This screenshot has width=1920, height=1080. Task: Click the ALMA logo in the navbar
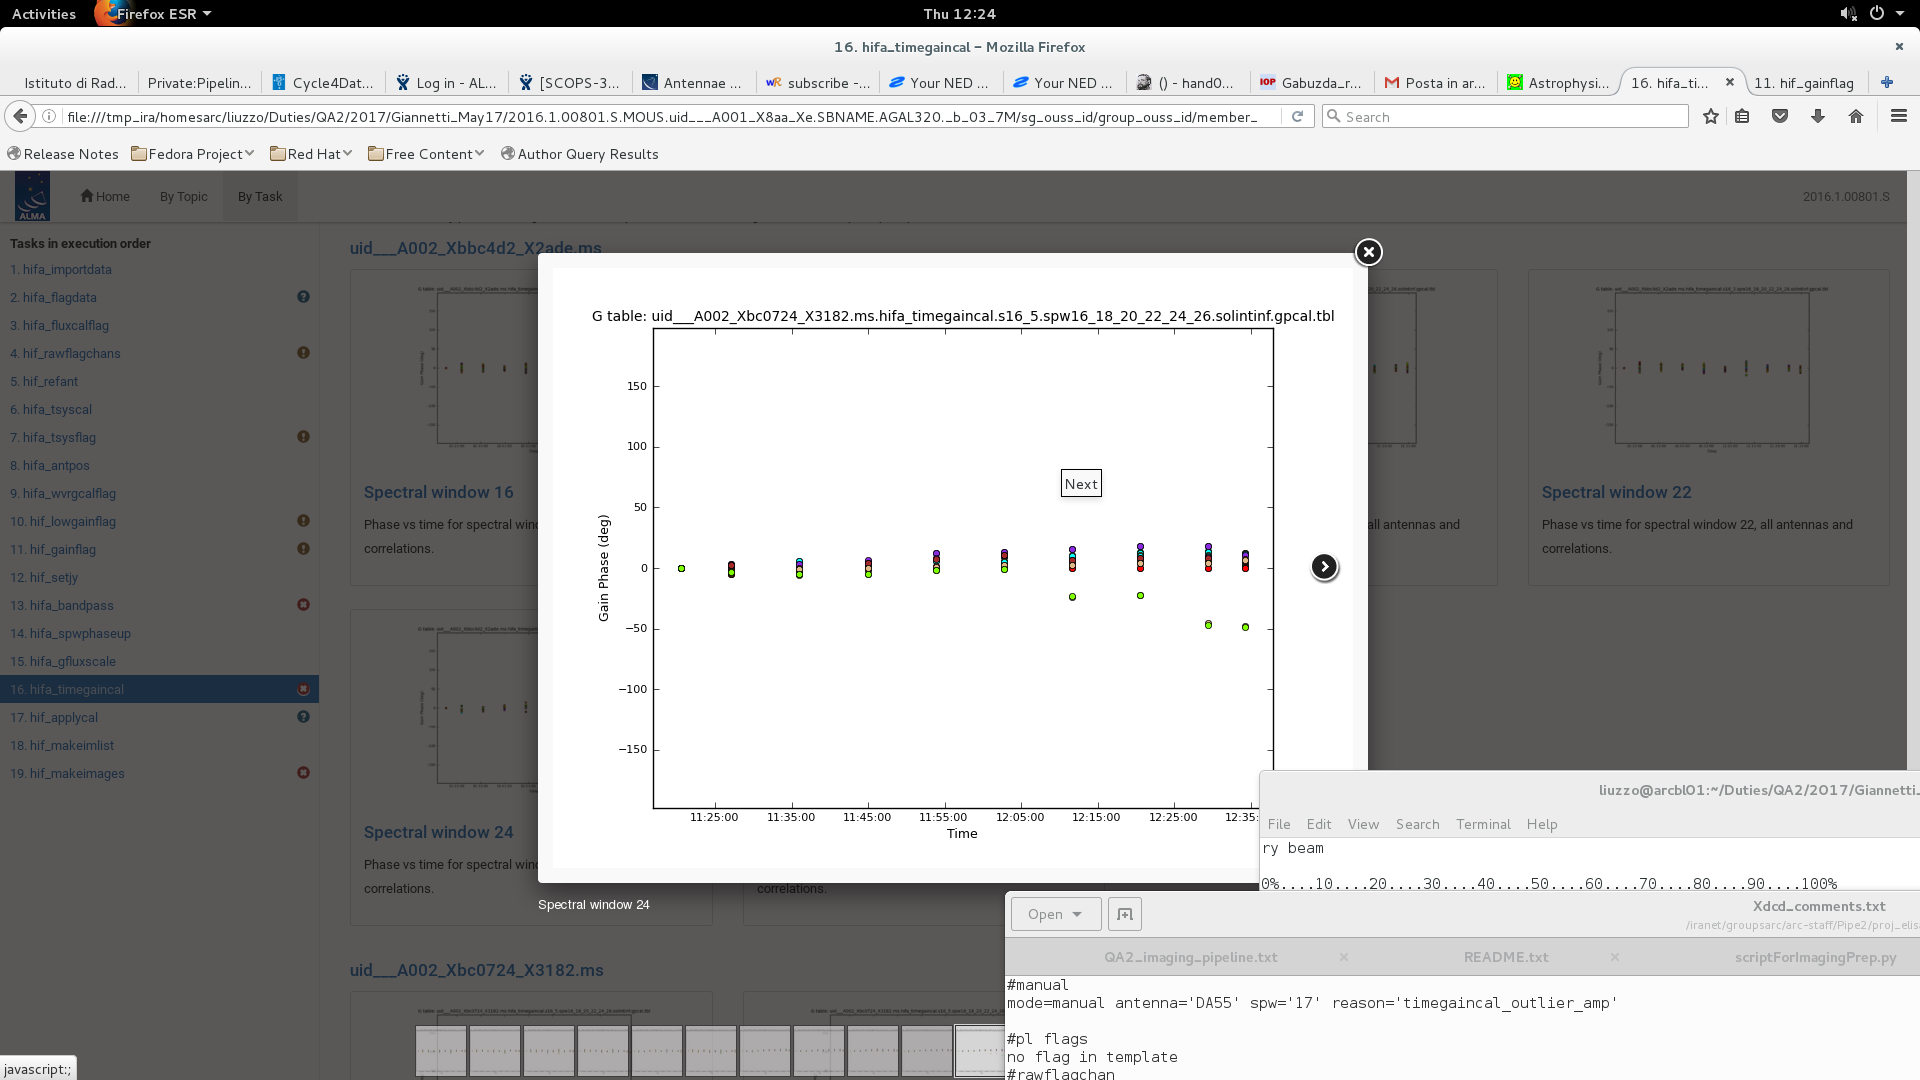click(32, 196)
